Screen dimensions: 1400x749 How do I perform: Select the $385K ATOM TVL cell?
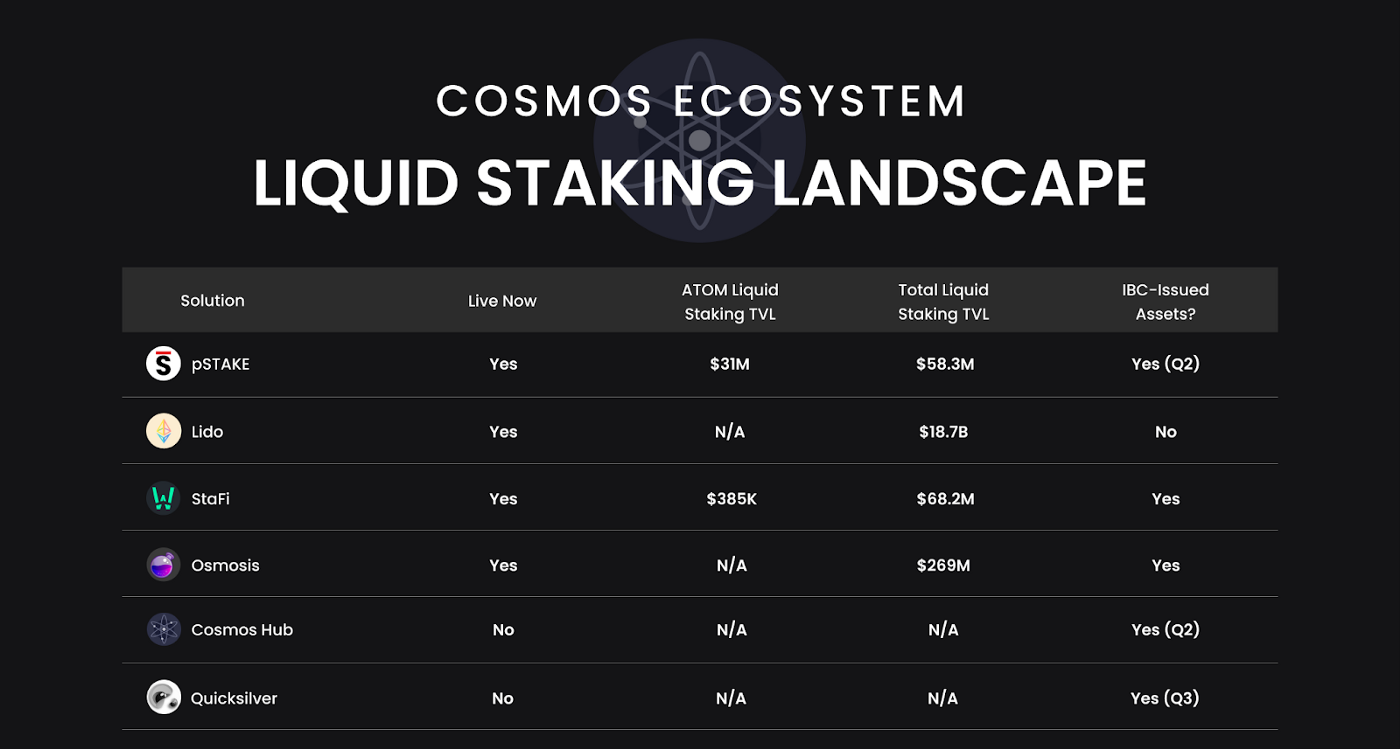point(731,499)
